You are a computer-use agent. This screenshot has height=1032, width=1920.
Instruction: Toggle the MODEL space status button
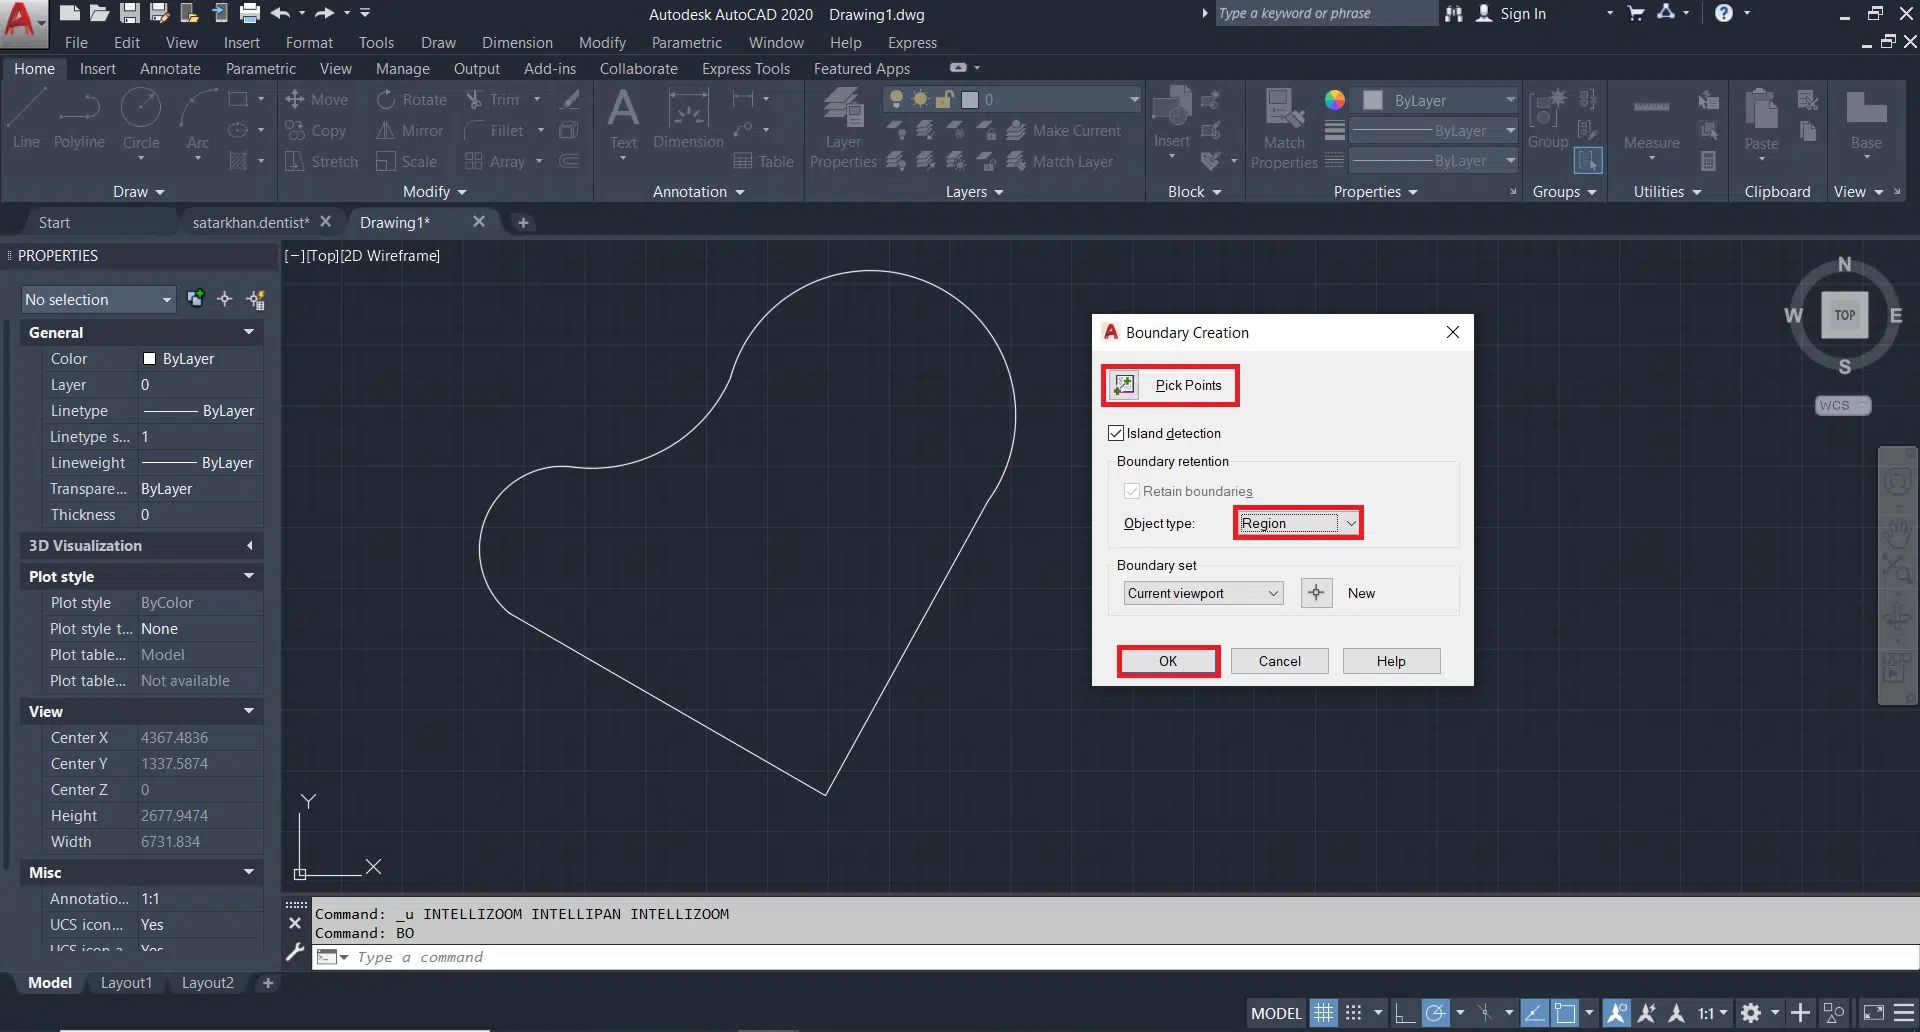point(1276,1013)
